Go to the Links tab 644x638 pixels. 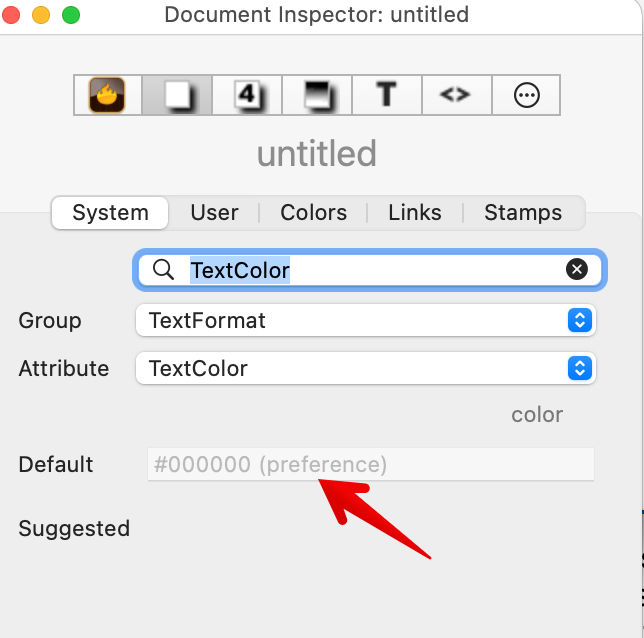click(x=415, y=212)
